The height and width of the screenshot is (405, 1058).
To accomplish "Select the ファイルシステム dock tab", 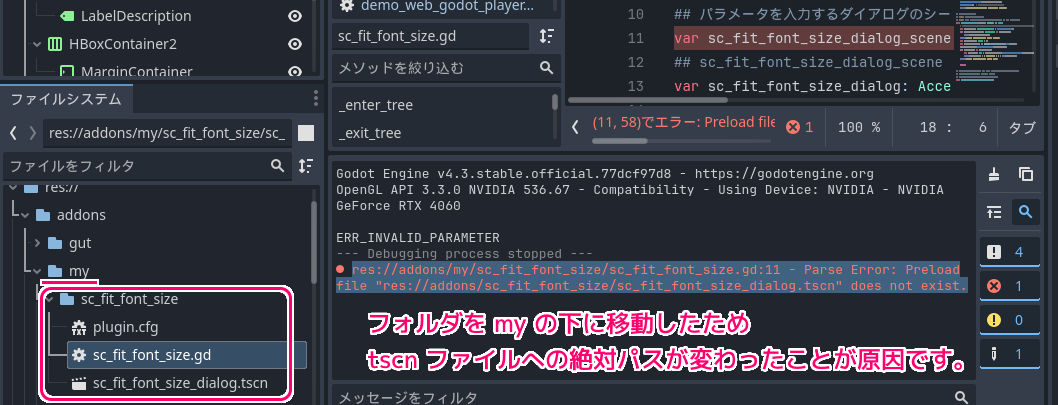I will [x=66, y=99].
